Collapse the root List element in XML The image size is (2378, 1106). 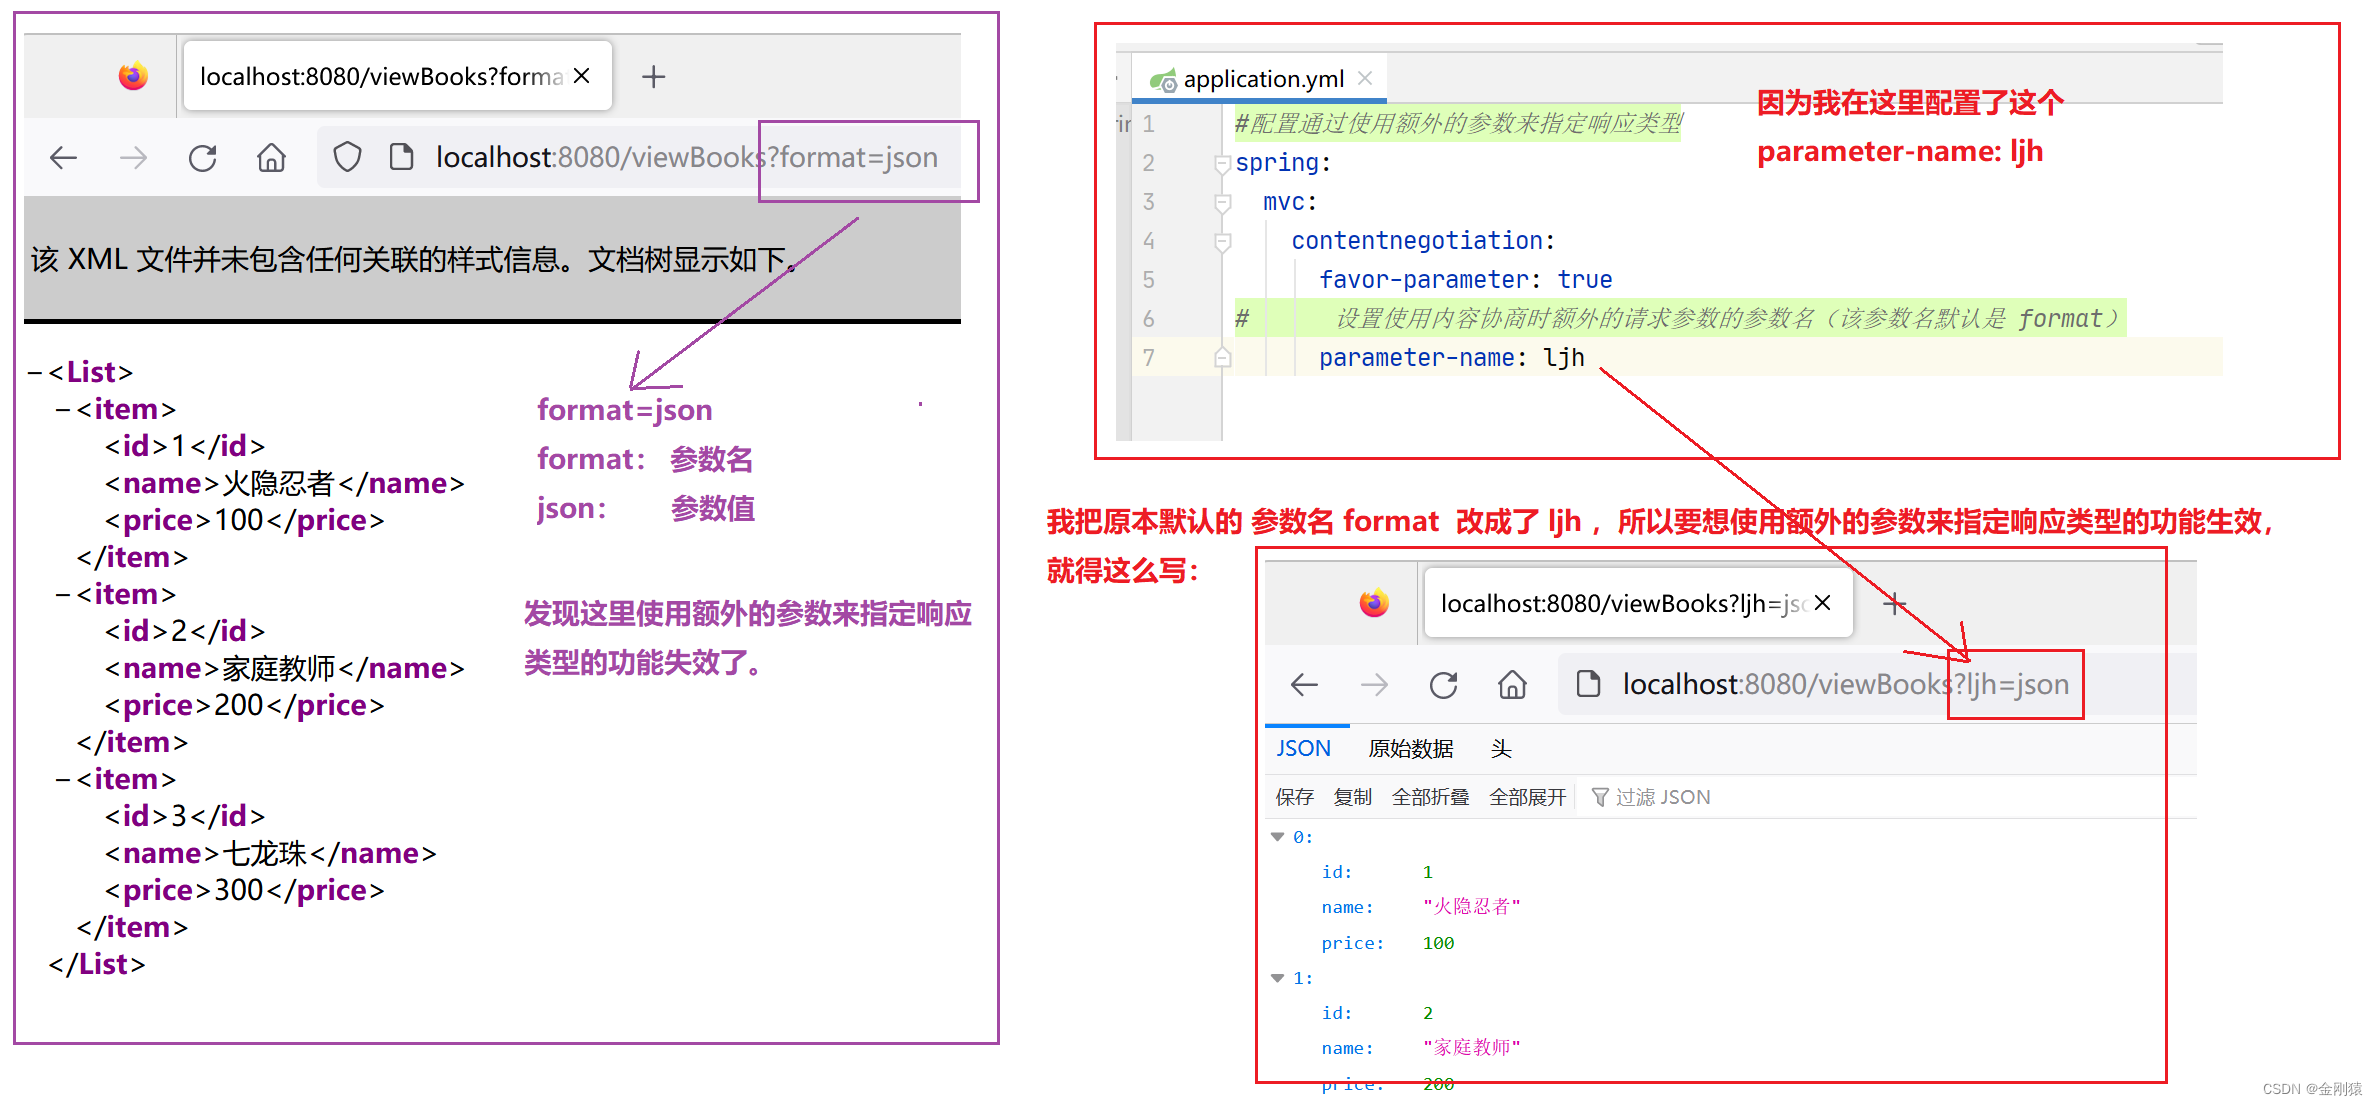coord(35,373)
